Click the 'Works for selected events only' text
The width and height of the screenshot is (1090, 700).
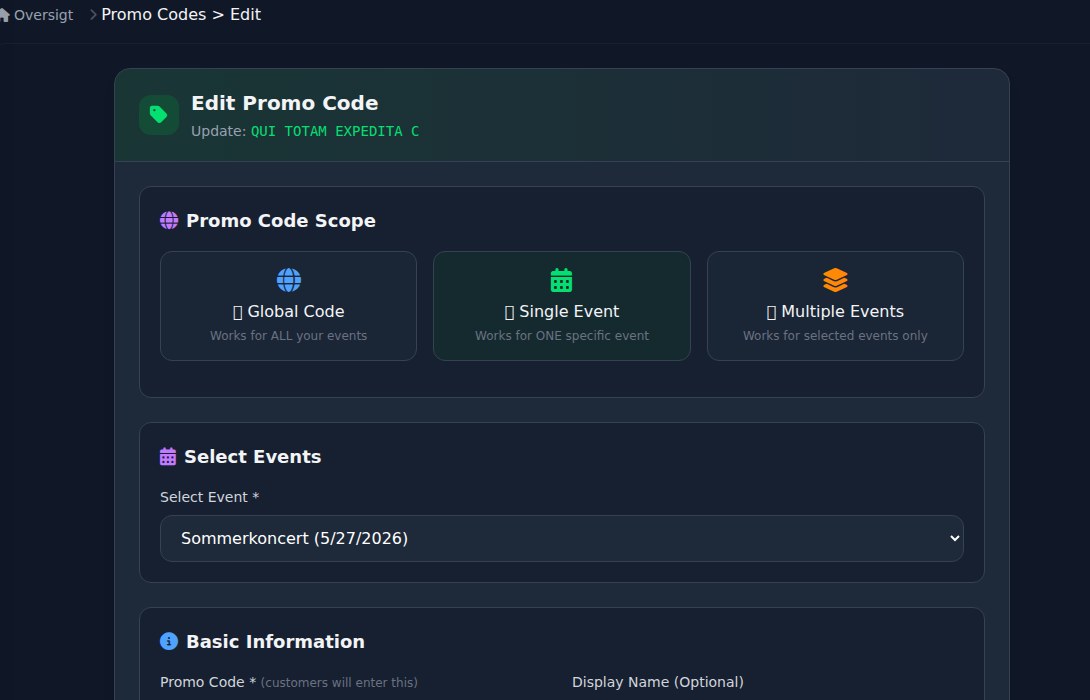pyautogui.click(x=835, y=336)
